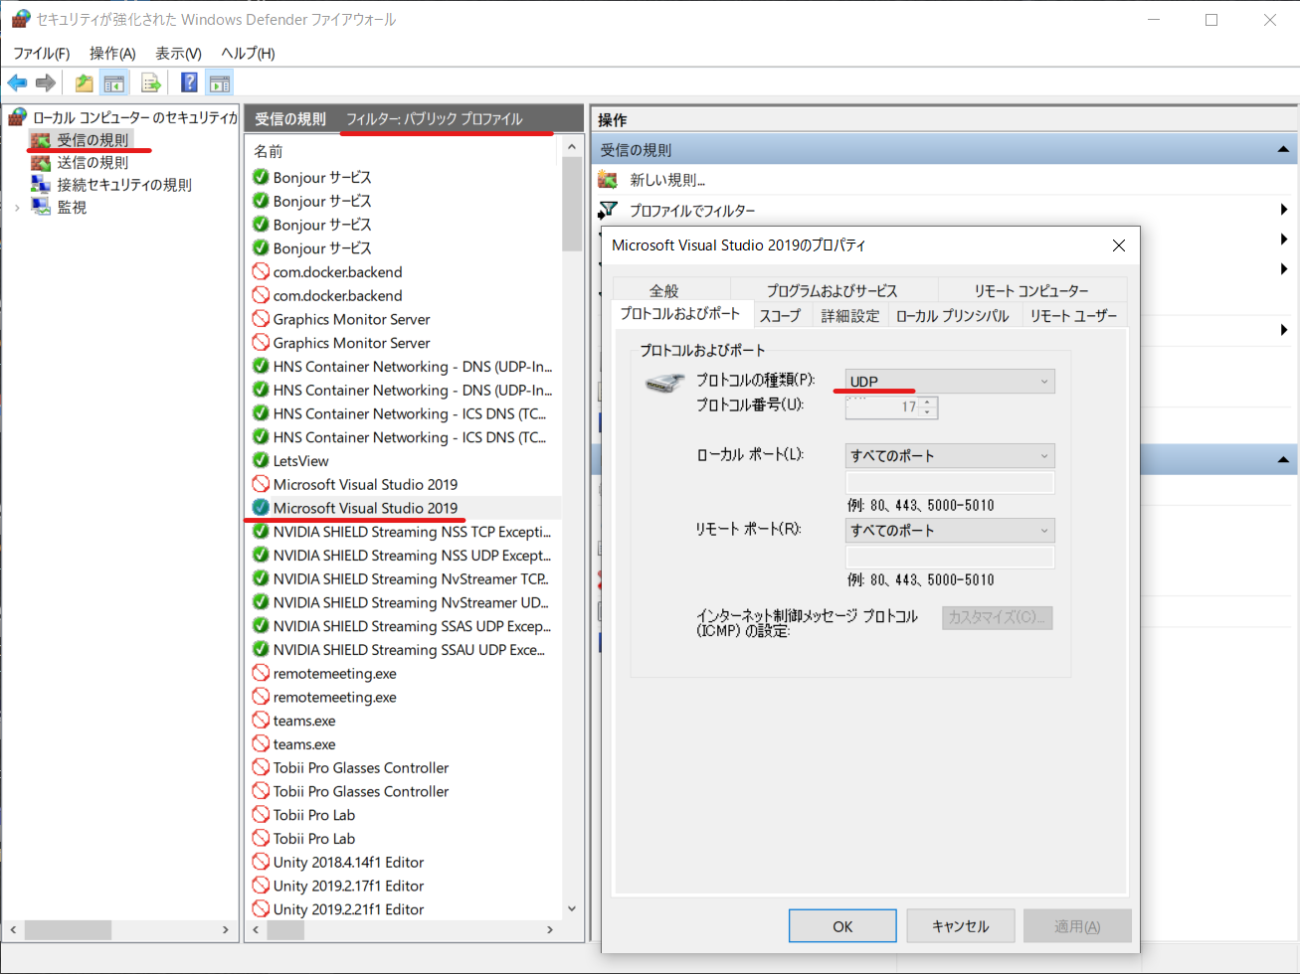This screenshot has height=974, width=1300.
Task: Open the ヘルプ(H) menu
Action: pos(248,53)
